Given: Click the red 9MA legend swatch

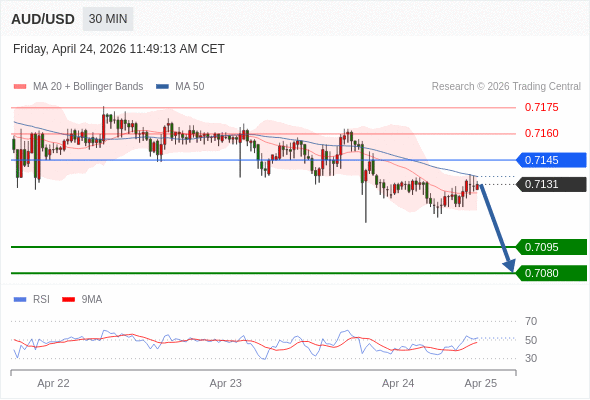Looking at the screenshot, I should coord(68,300).
